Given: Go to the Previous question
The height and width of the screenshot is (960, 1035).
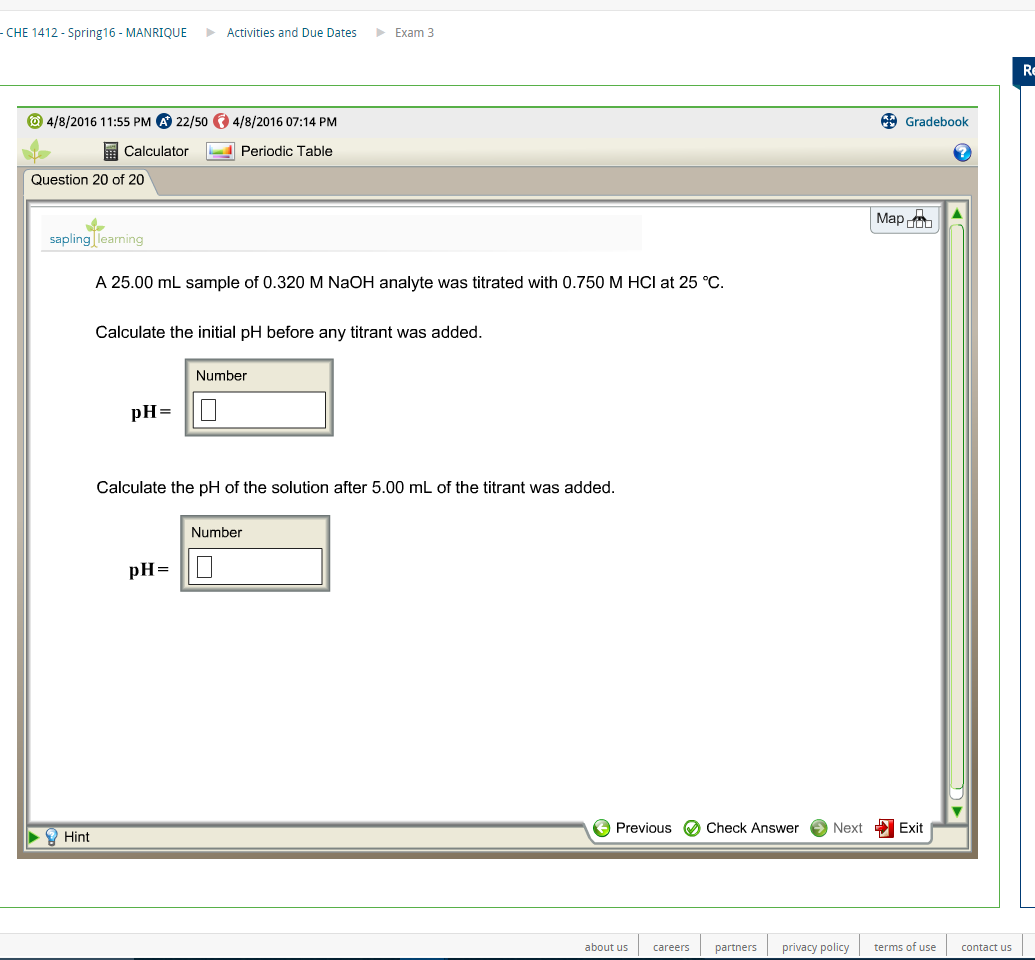Looking at the screenshot, I should [632, 828].
